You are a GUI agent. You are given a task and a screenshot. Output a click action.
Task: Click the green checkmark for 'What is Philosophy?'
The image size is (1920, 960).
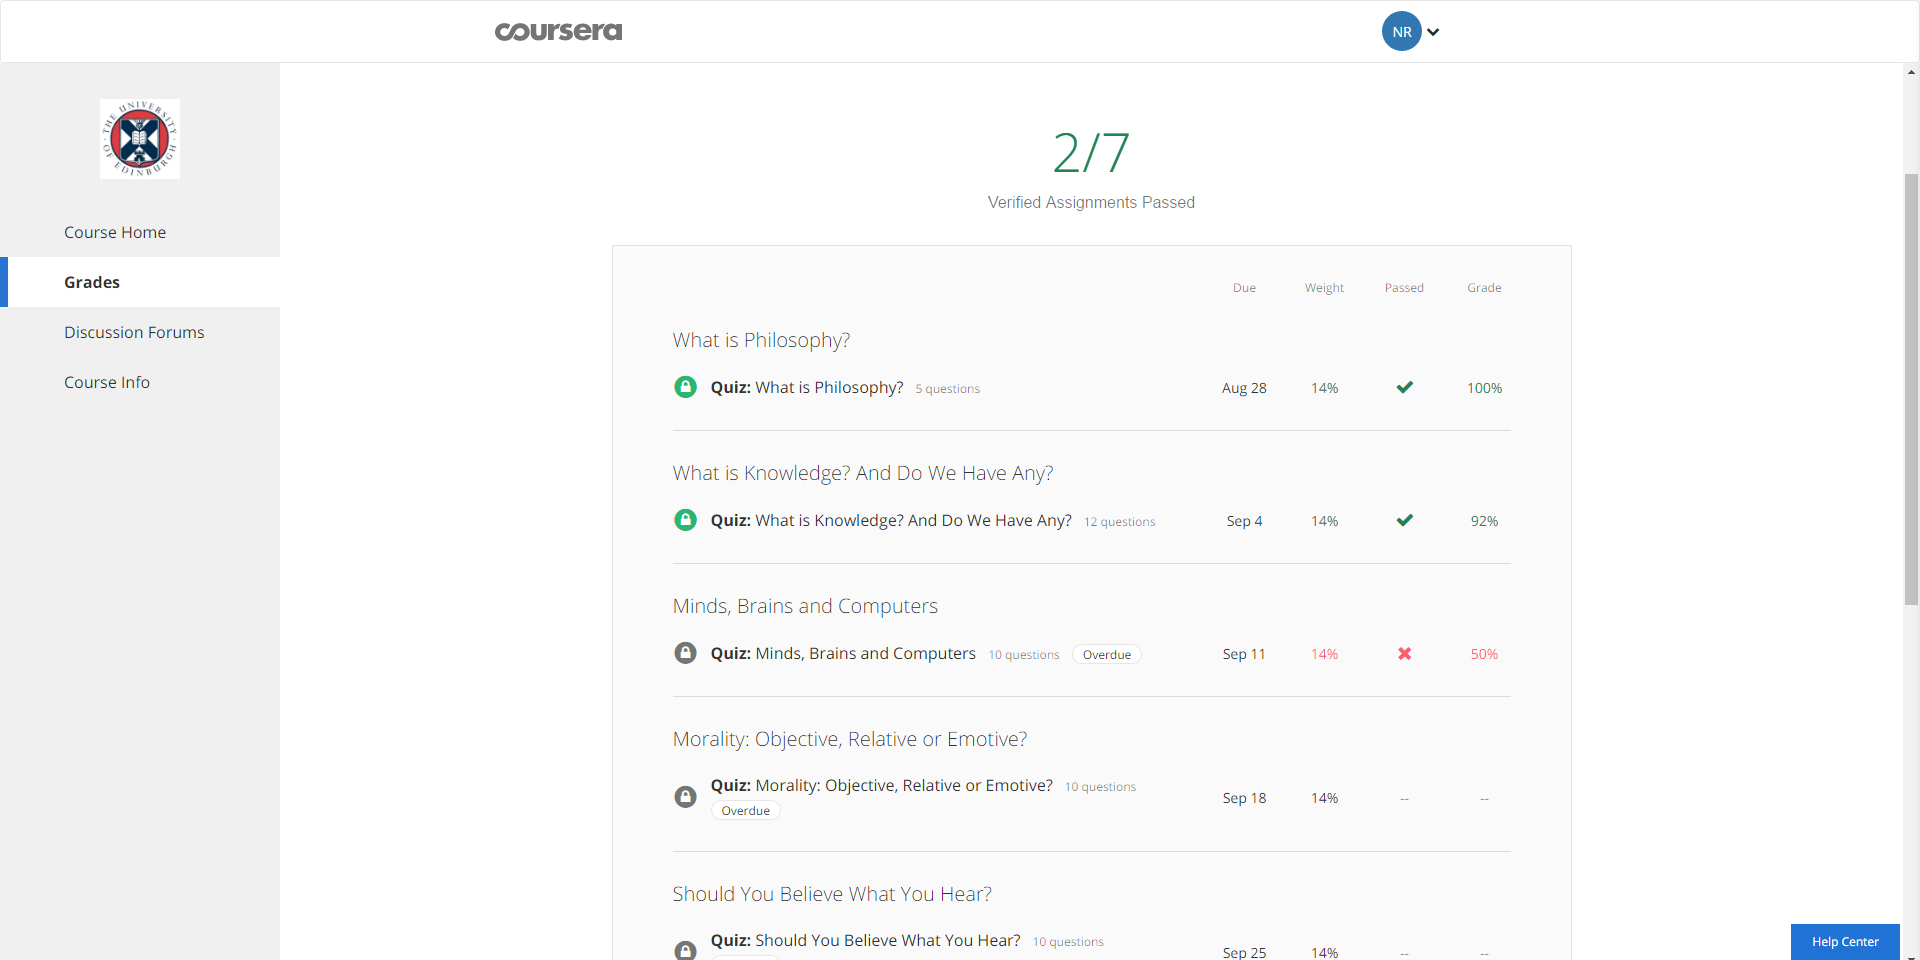click(1404, 388)
